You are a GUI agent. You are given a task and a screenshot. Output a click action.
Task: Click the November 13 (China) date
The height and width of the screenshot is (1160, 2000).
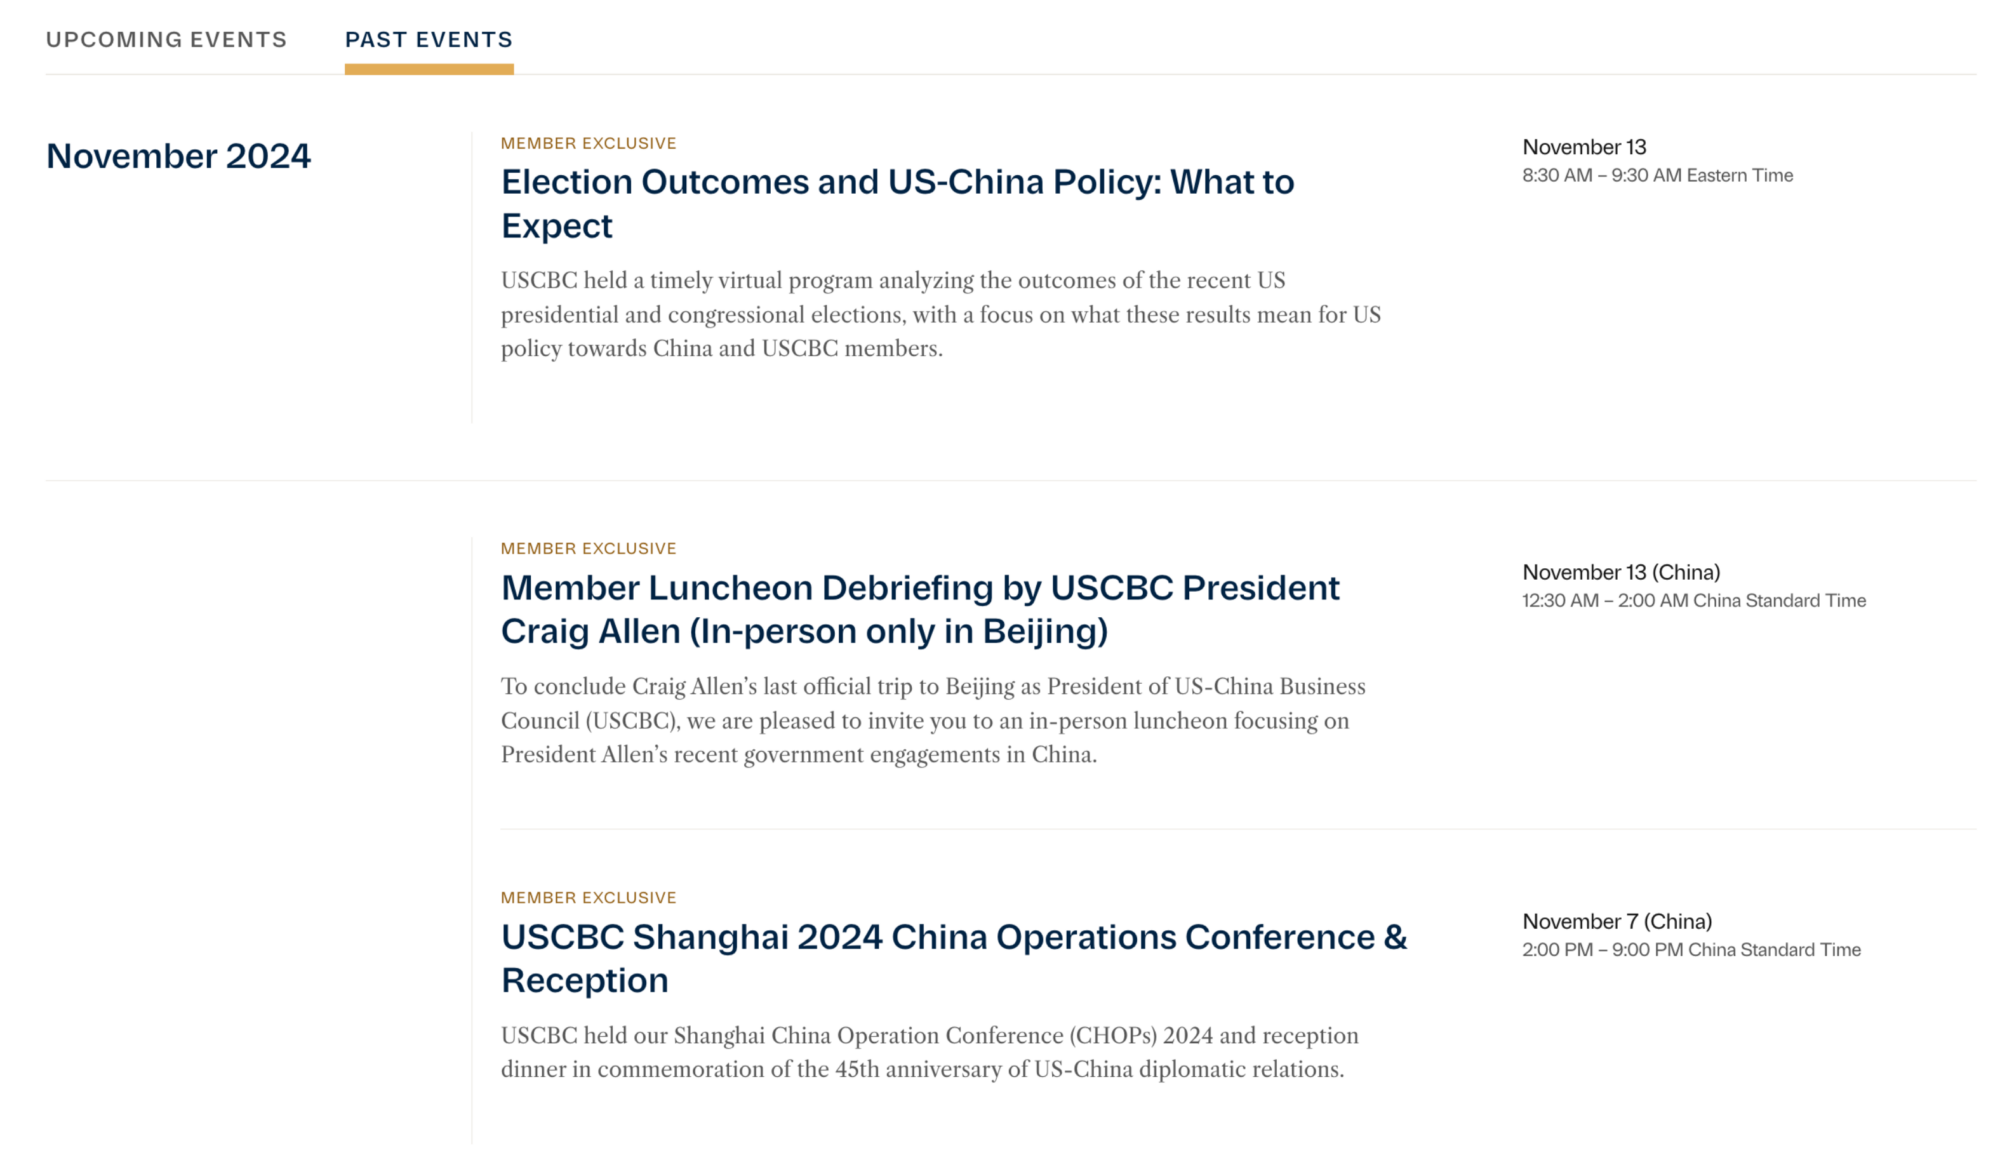pos(1621,572)
